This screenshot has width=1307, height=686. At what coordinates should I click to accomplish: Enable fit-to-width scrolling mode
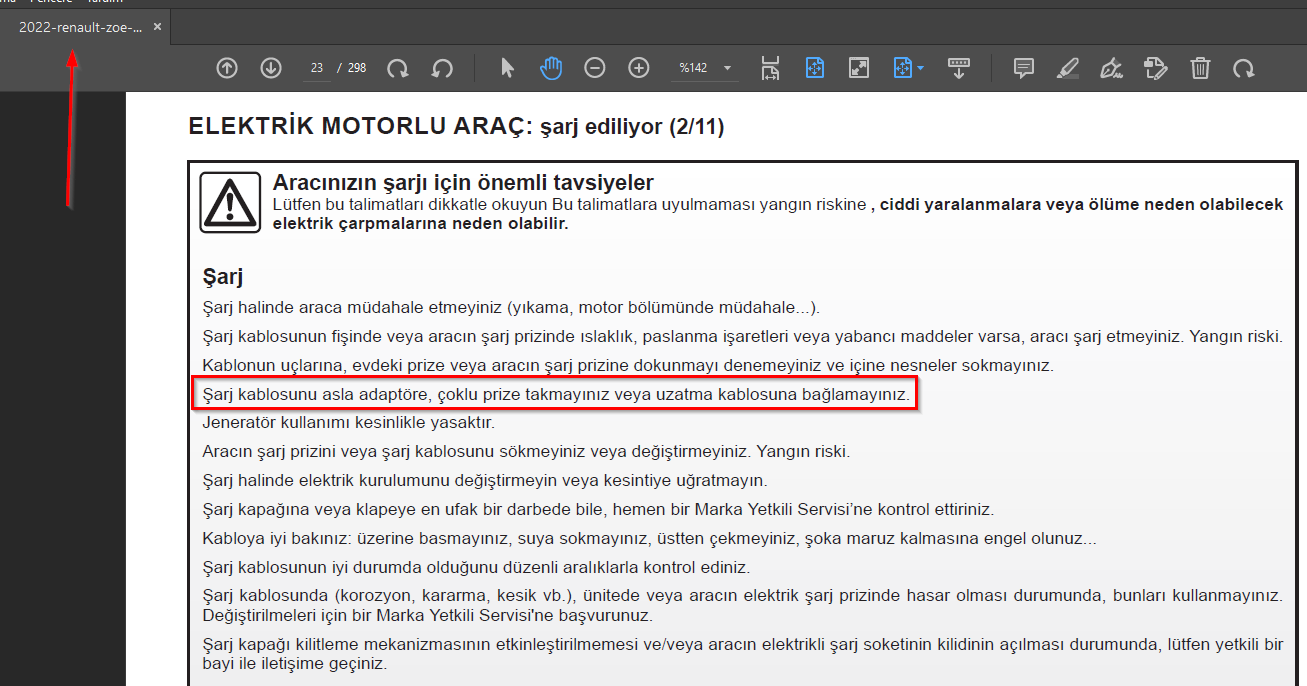[x=770, y=68]
